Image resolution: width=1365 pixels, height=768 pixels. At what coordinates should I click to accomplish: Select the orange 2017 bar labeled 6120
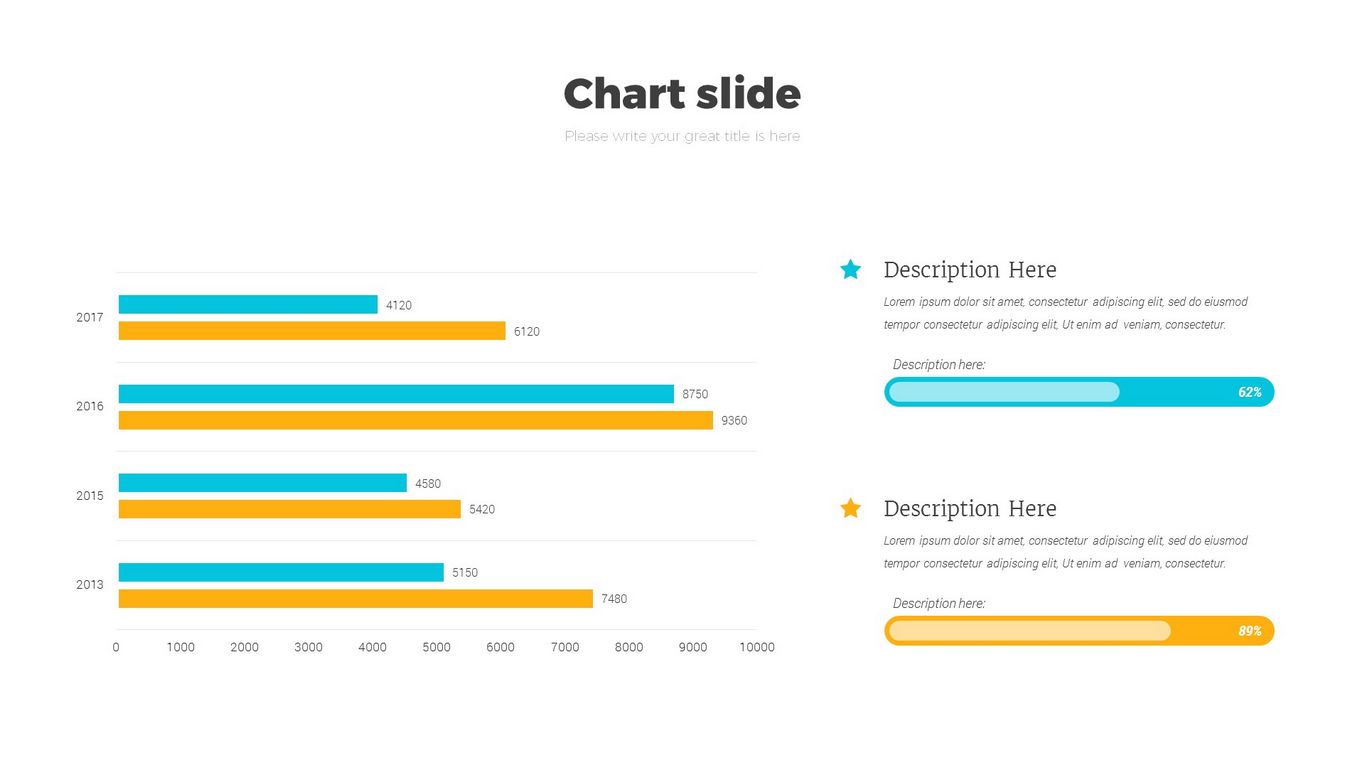point(312,331)
